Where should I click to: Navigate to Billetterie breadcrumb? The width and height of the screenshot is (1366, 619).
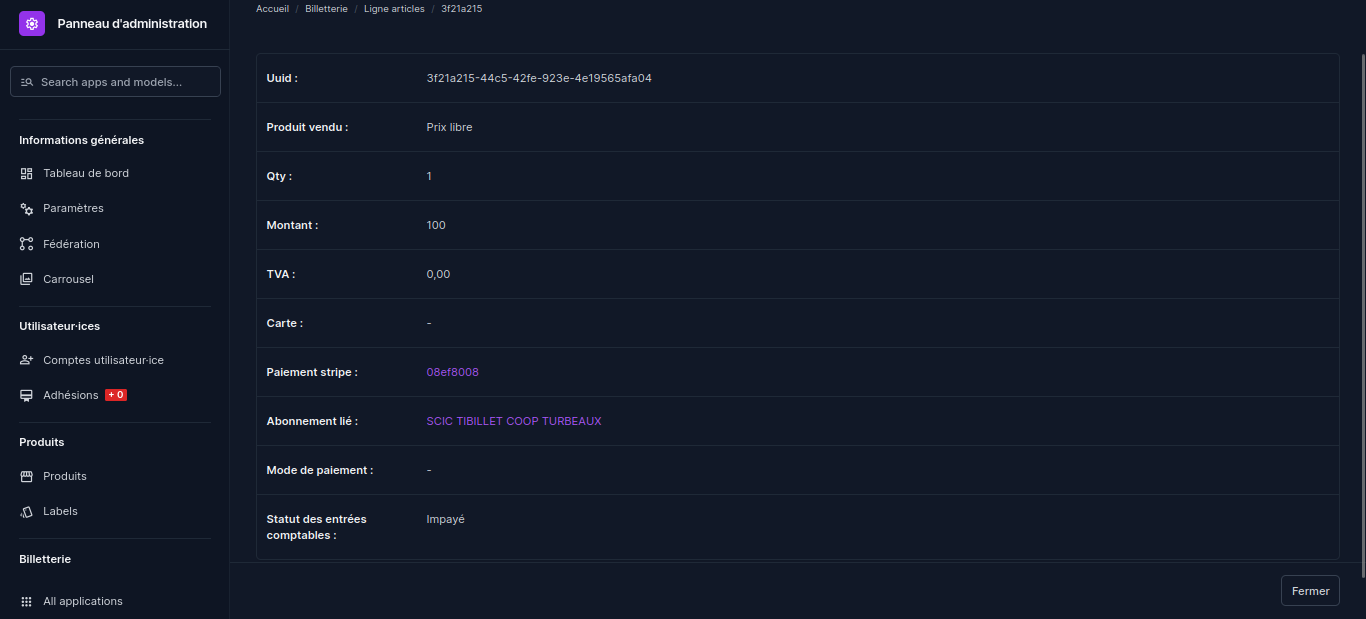(326, 8)
